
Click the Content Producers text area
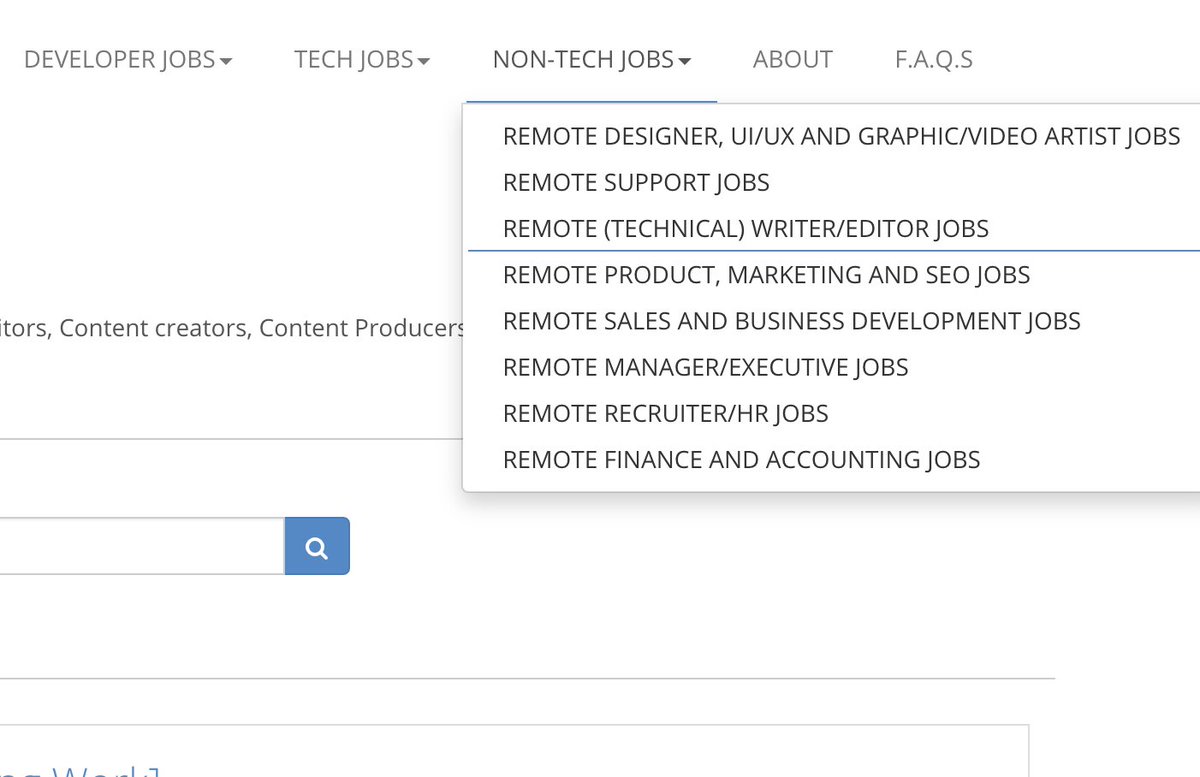pos(363,328)
